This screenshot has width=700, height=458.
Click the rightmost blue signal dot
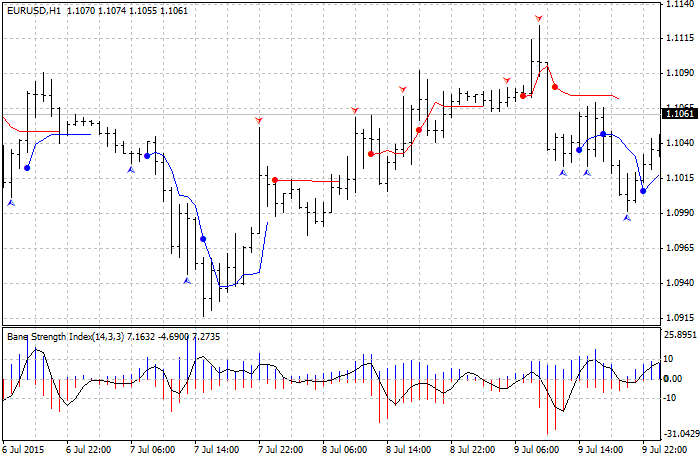[643, 190]
